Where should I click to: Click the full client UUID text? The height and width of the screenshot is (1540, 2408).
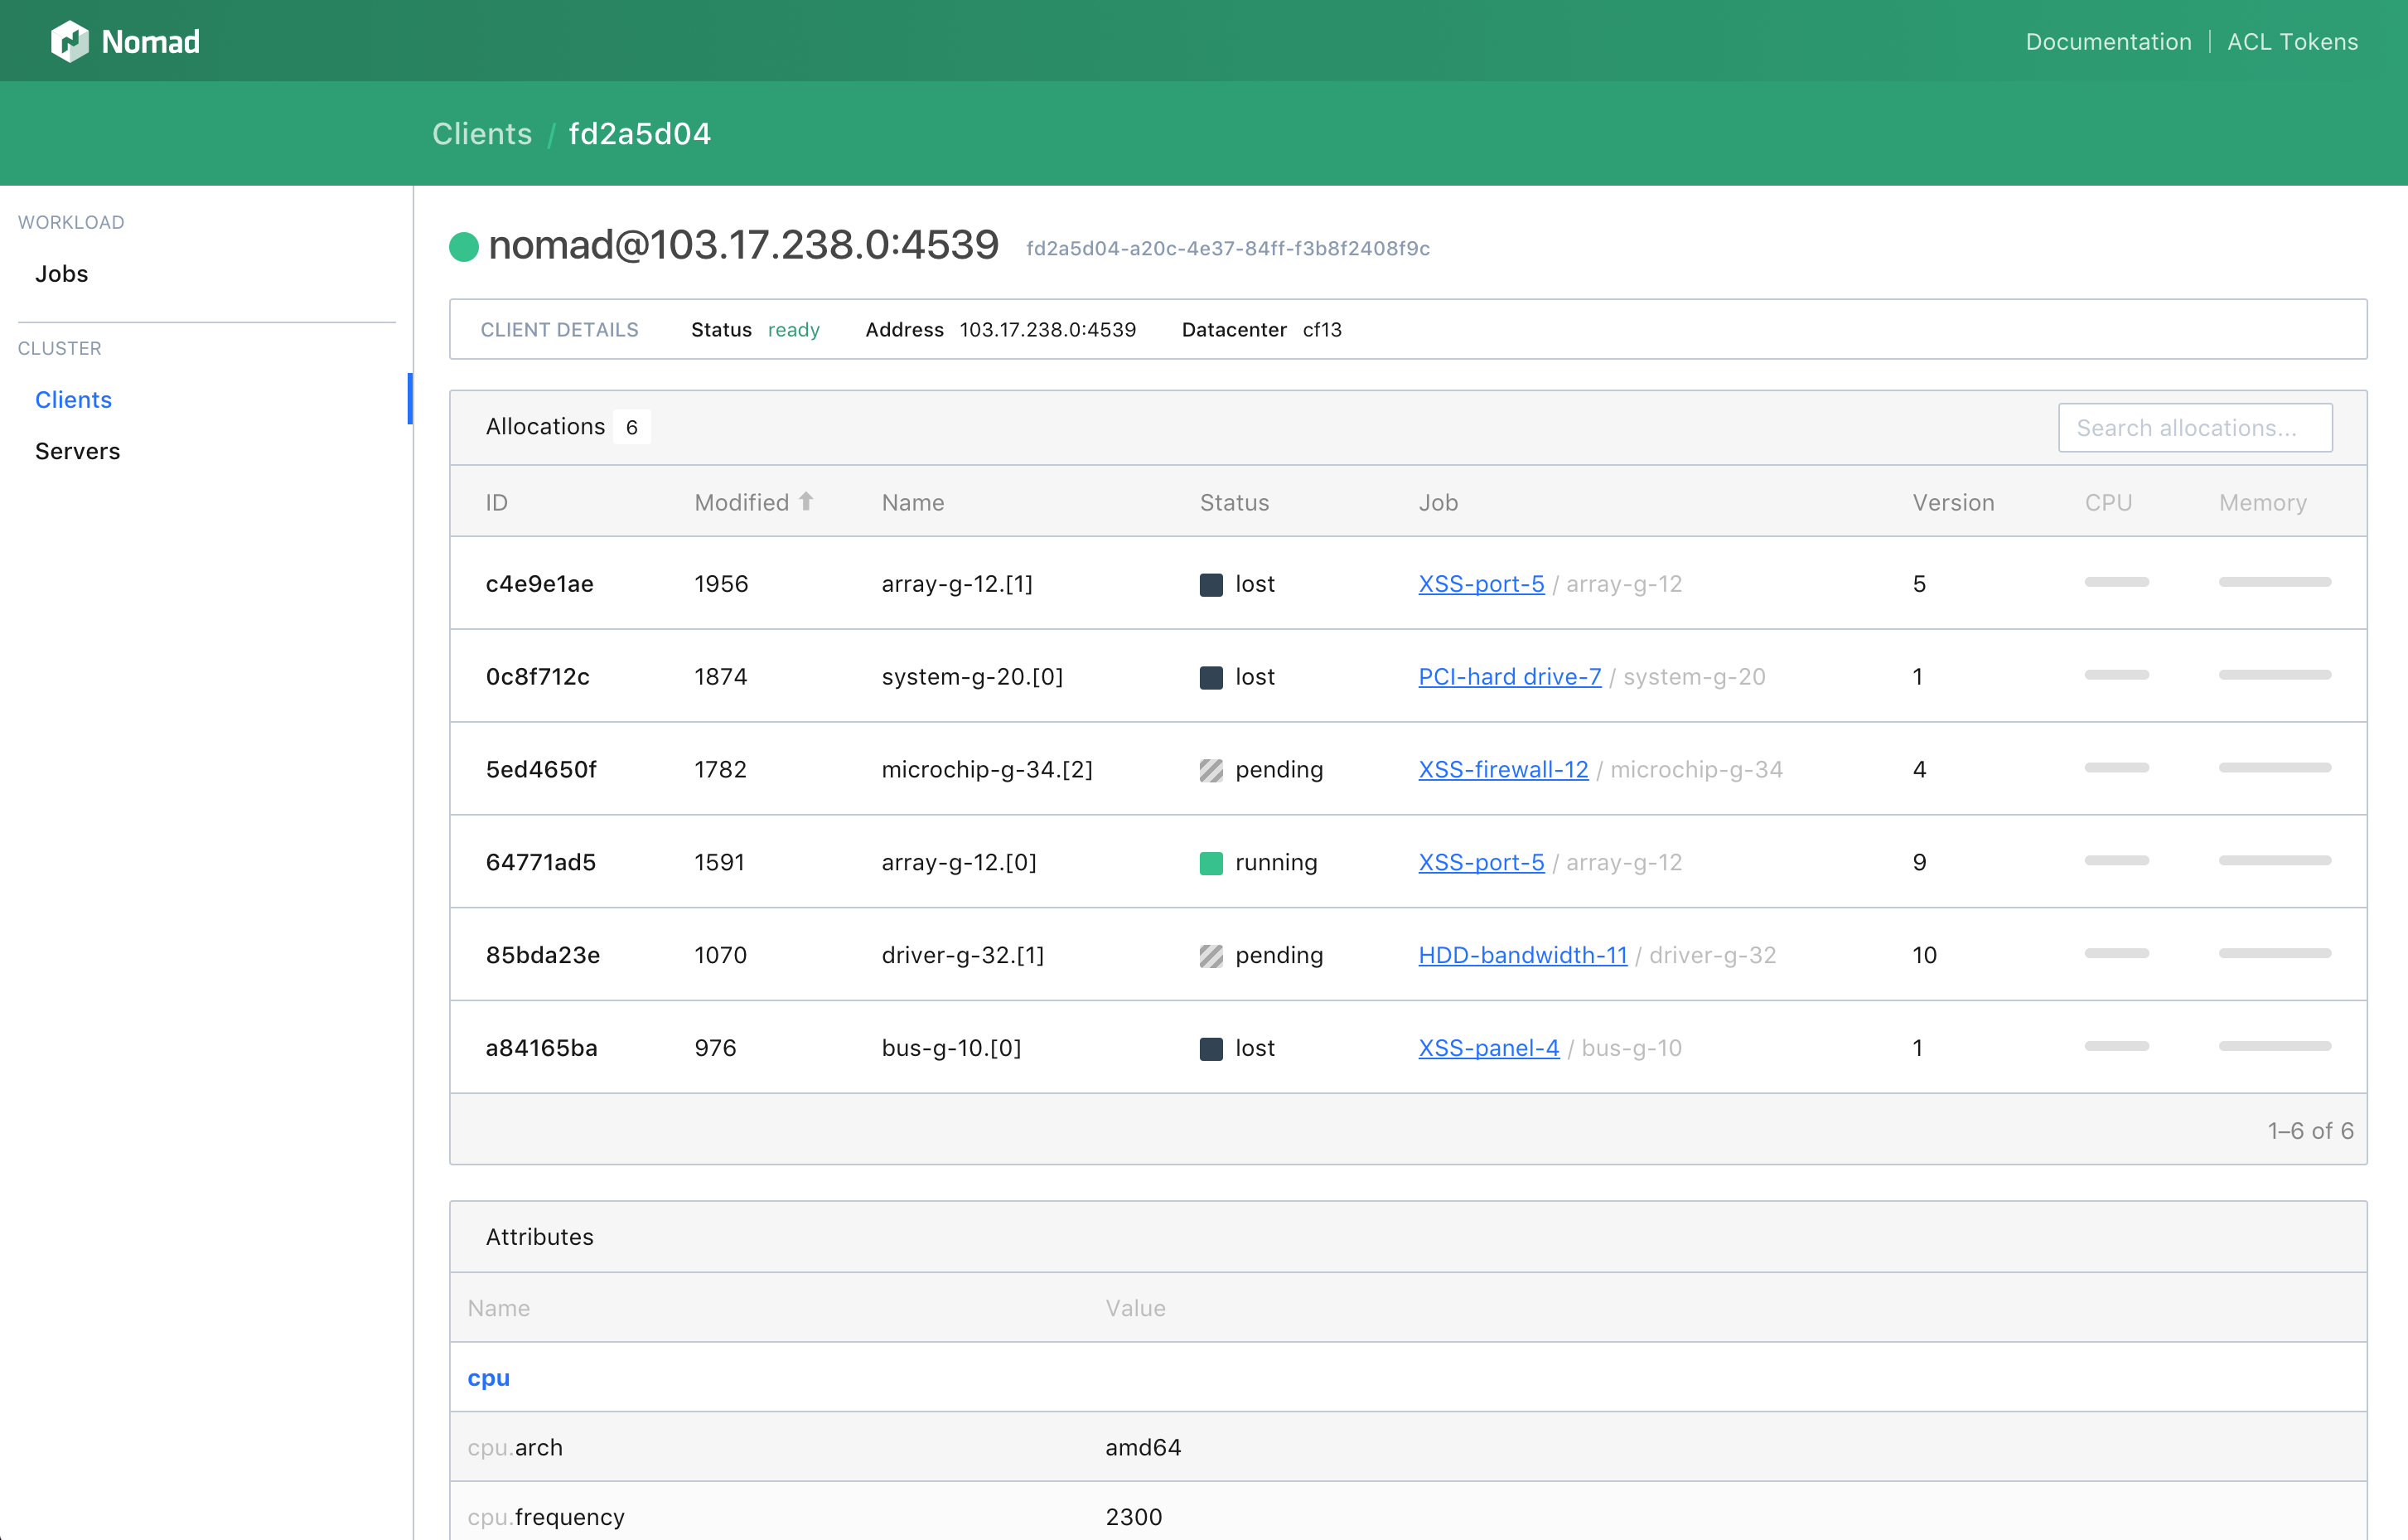[1228, 248]
